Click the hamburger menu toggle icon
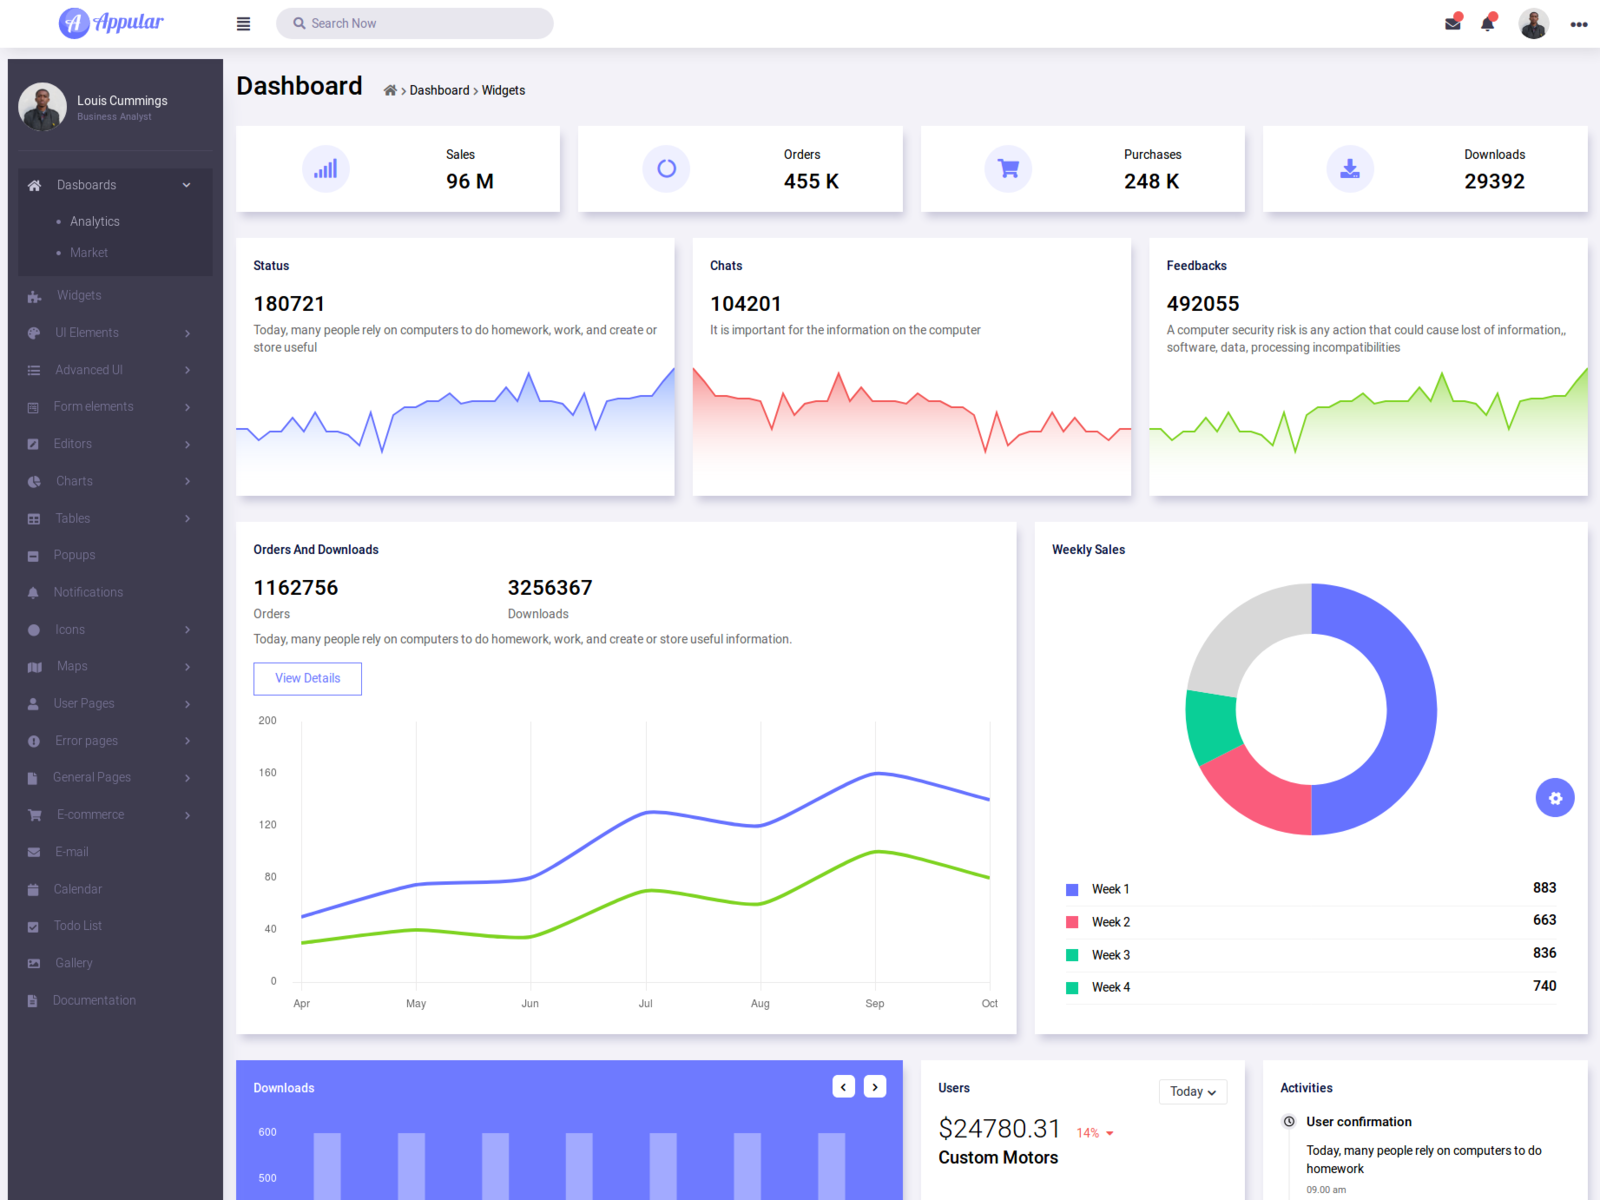The width and height of the screenshot is (1600, 1200). (x=243, y=24)
